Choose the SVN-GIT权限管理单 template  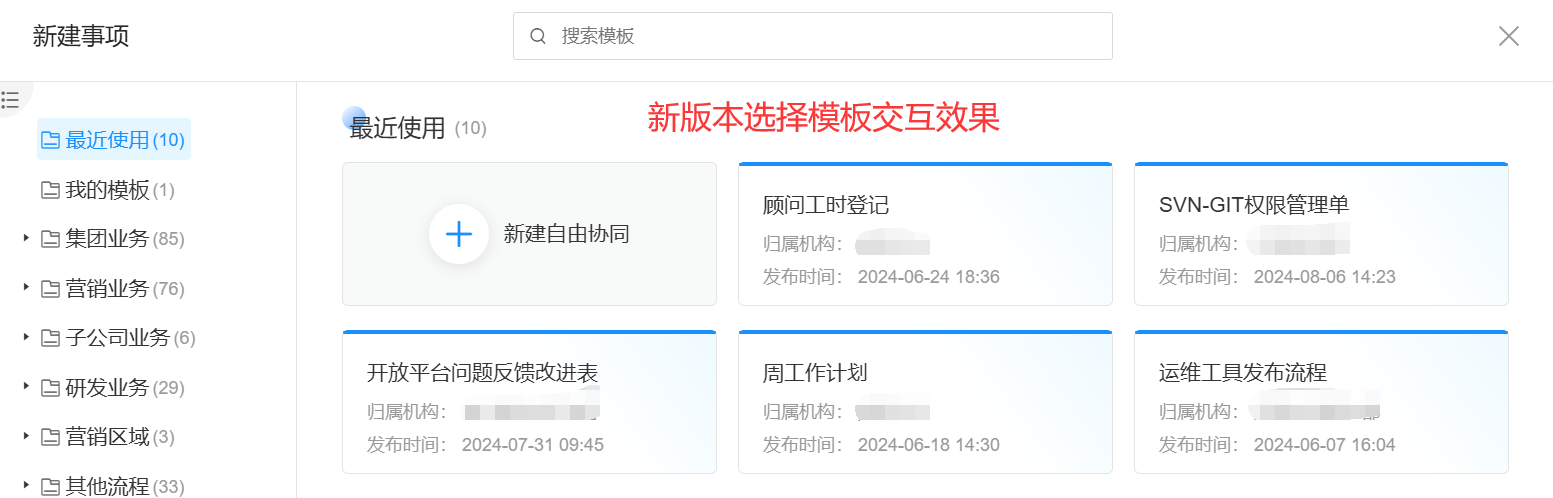1320,234
